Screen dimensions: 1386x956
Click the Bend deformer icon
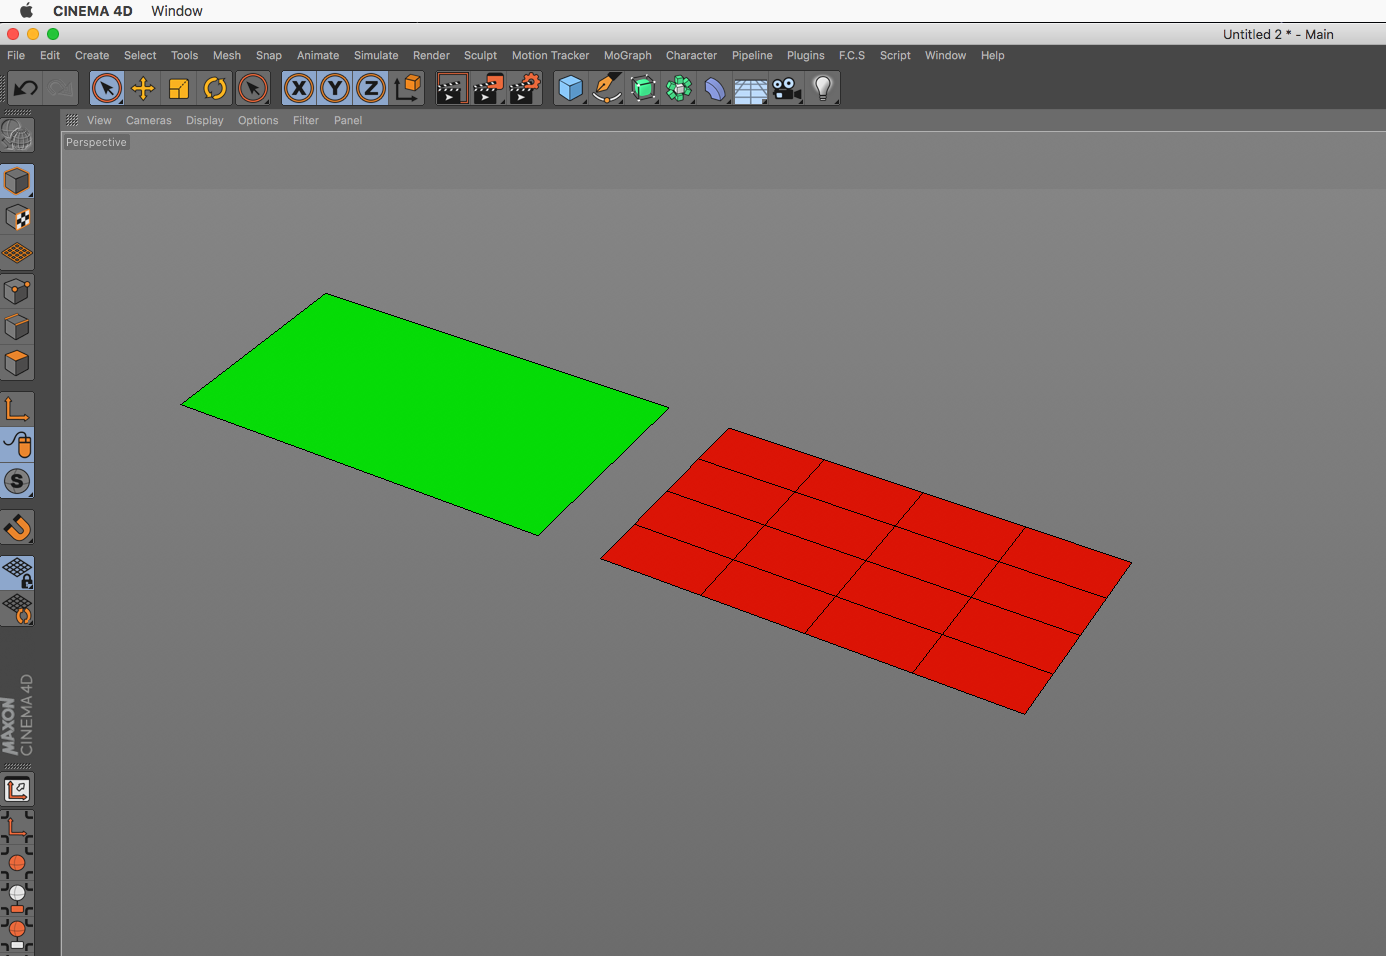coord(715,88)
